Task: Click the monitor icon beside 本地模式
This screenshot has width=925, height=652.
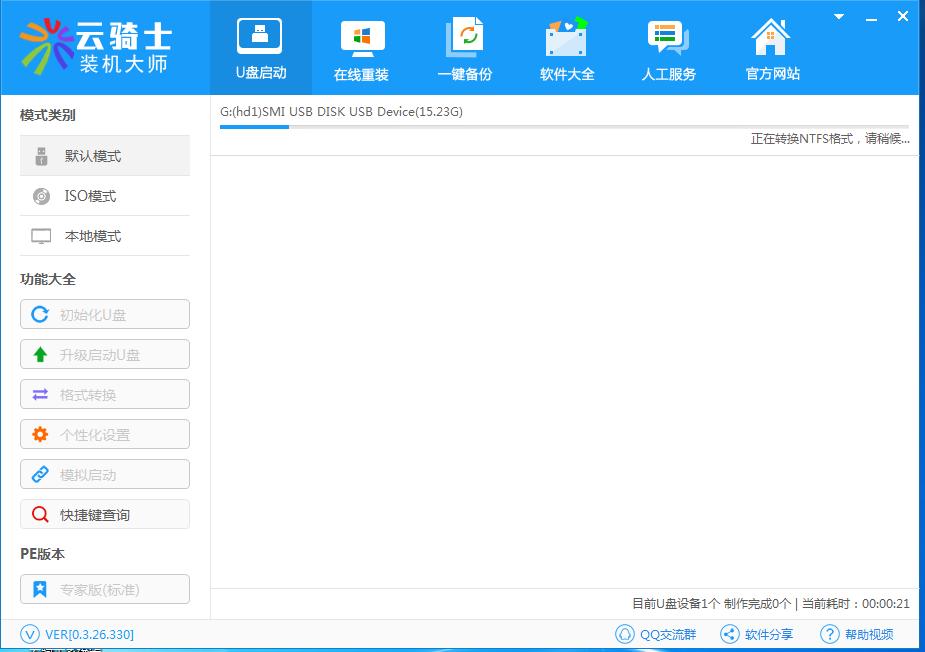Action: 41,236
